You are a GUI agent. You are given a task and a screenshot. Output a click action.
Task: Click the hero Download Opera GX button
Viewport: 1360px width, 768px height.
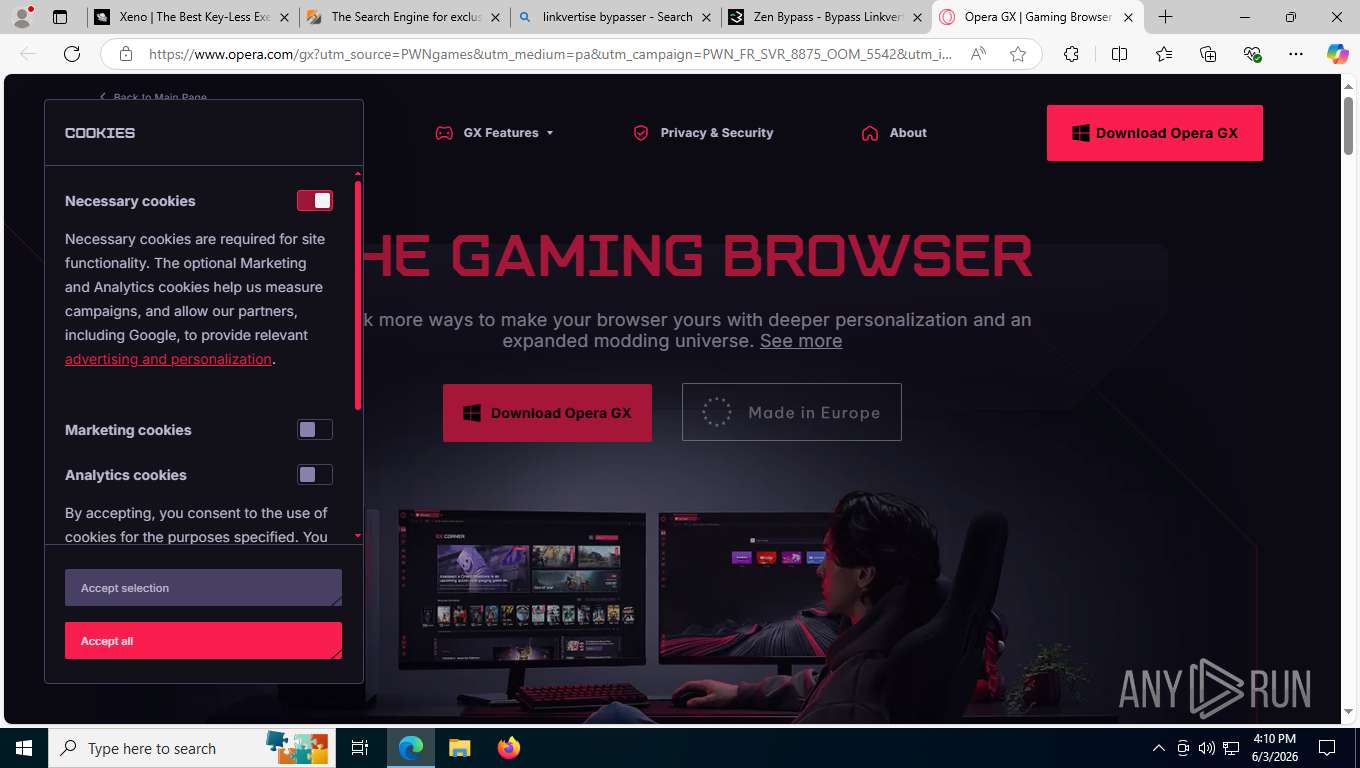[x=547, y=413]
